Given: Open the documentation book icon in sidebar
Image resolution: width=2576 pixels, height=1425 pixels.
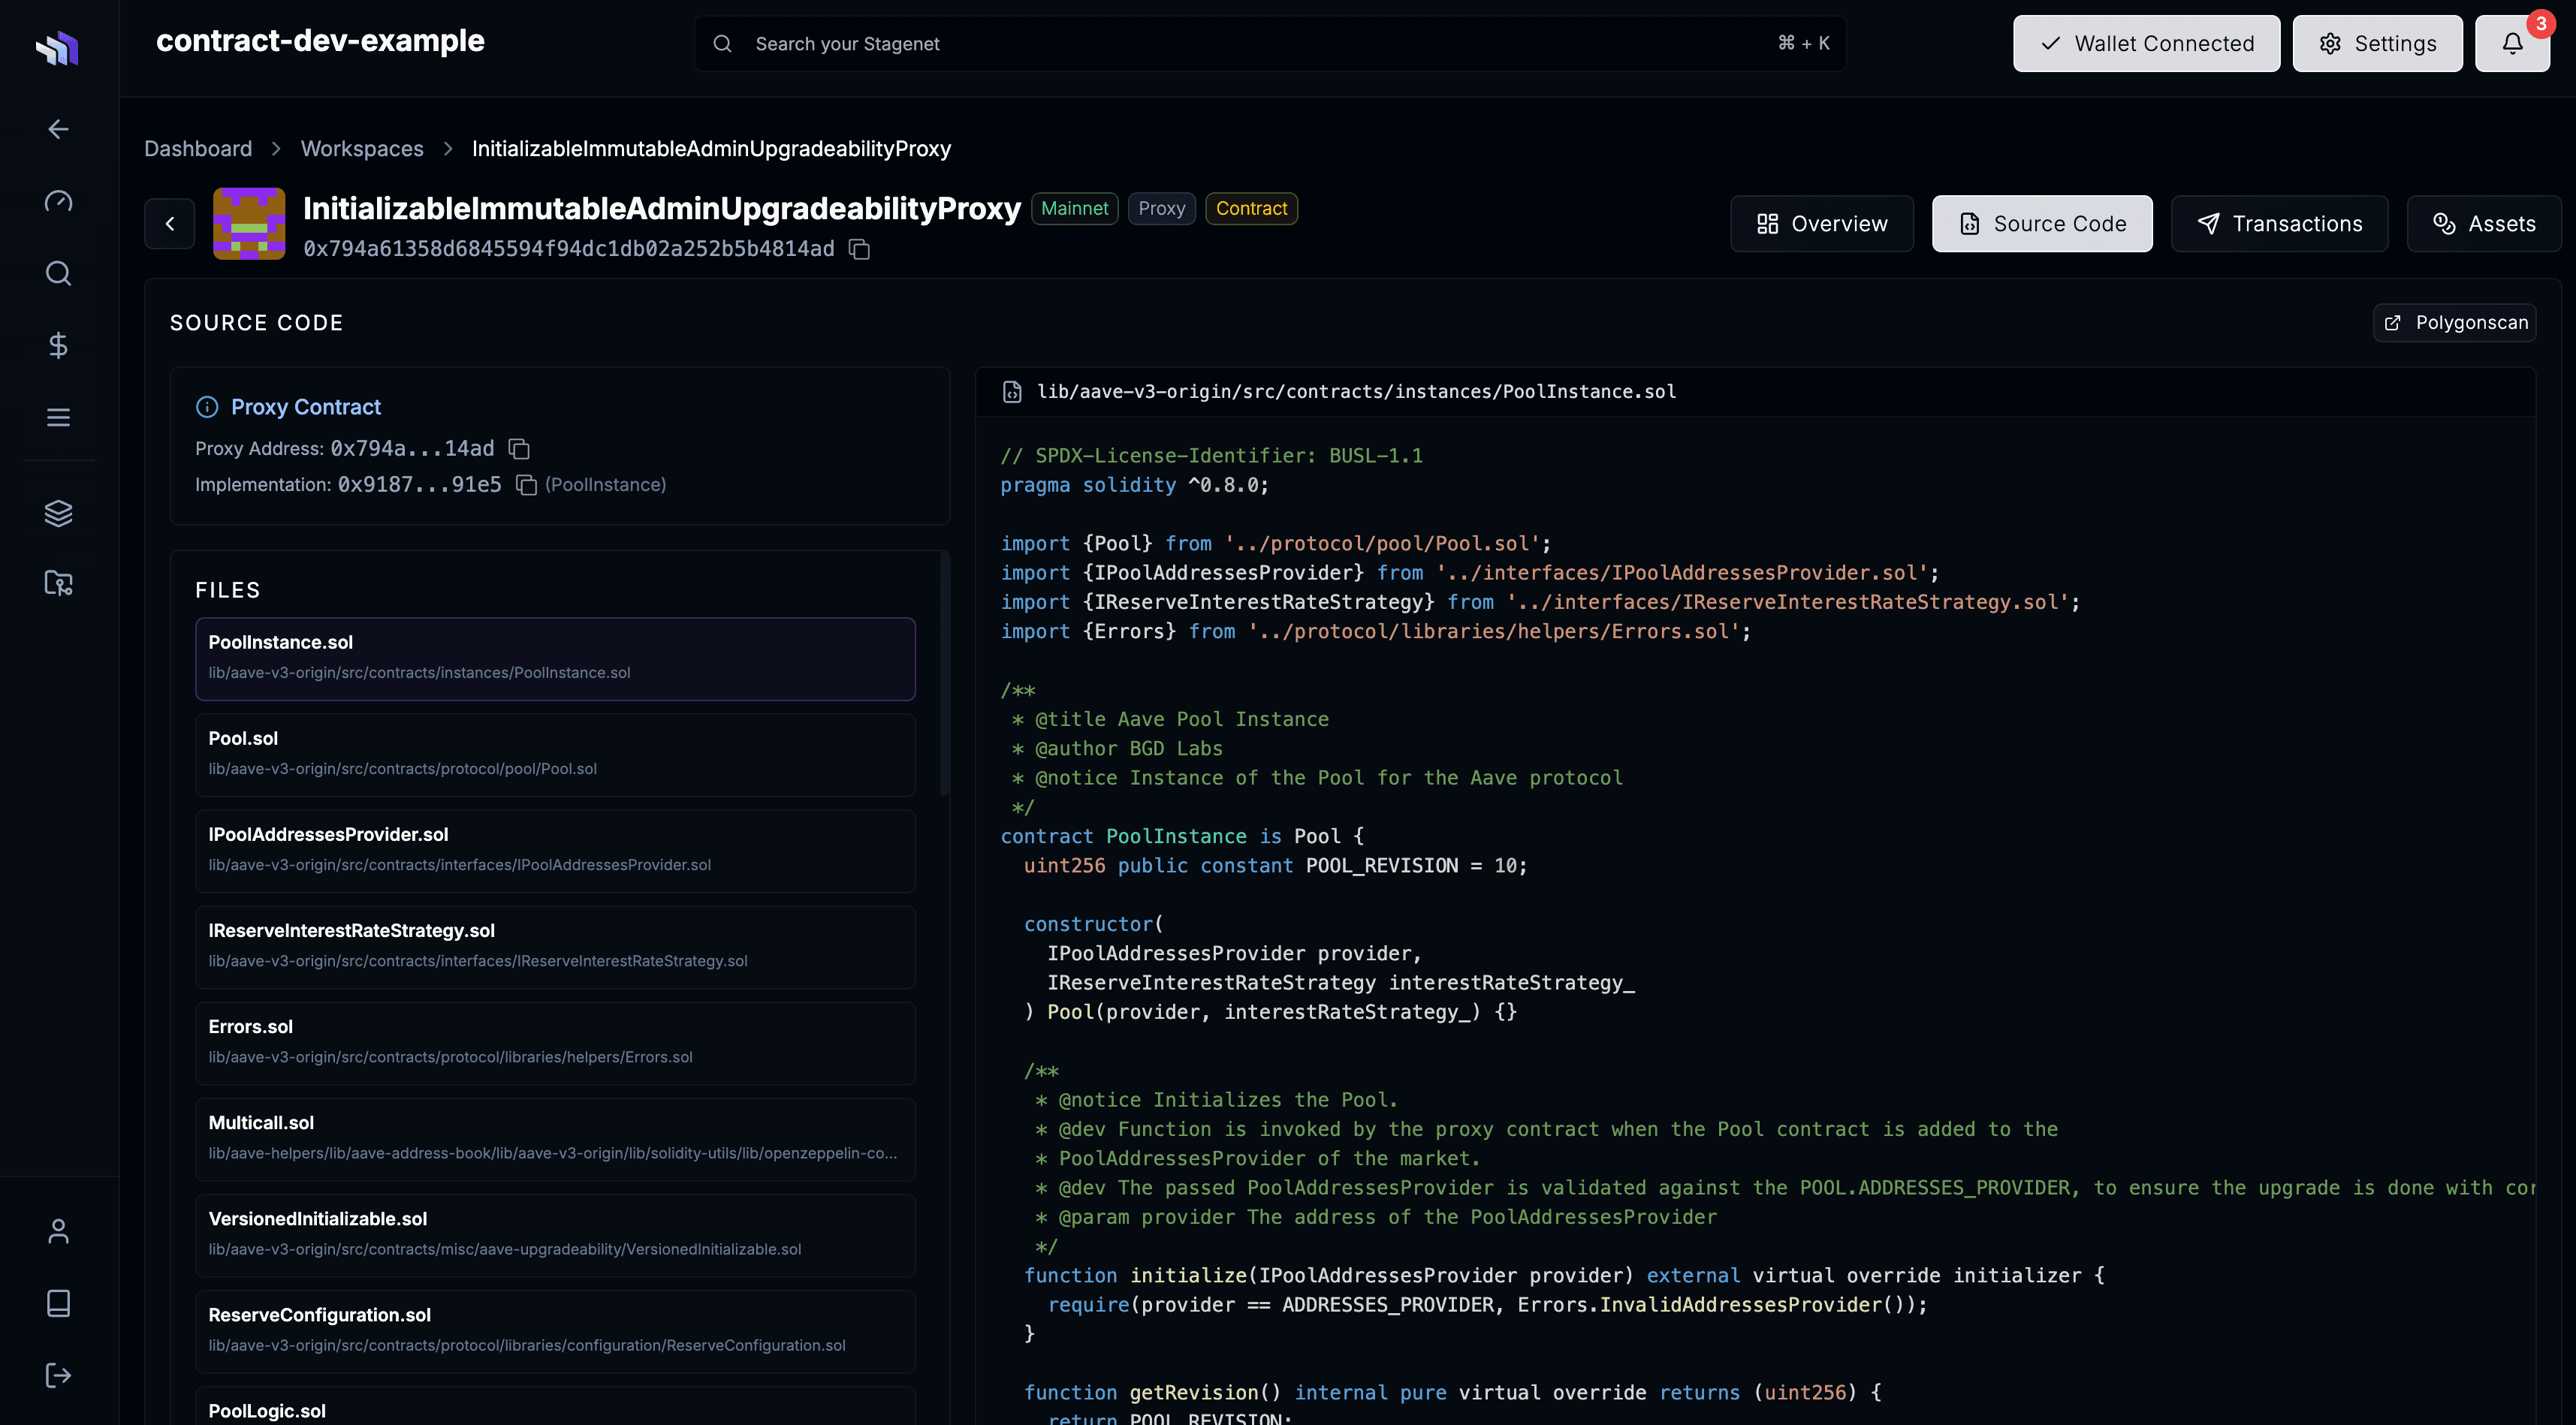Looking at the screenshot, I should tap(58, 1302).
